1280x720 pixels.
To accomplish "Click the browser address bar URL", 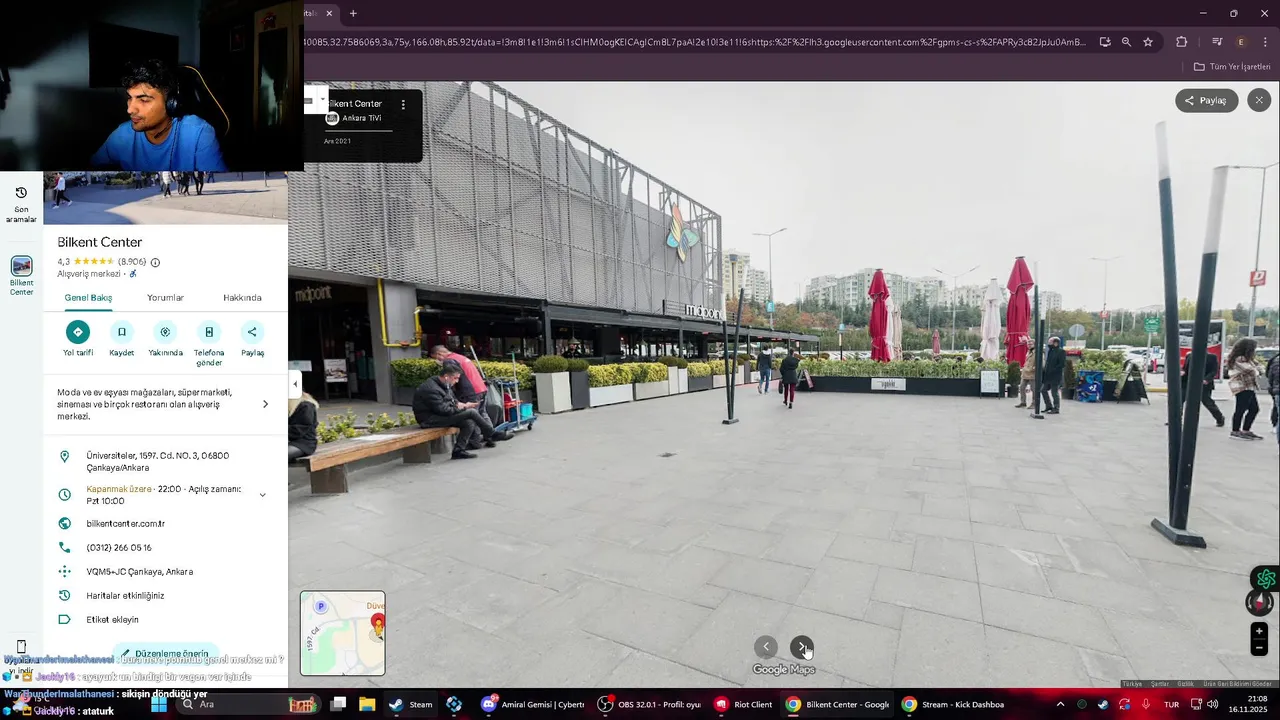I will (x=694, y=42).
